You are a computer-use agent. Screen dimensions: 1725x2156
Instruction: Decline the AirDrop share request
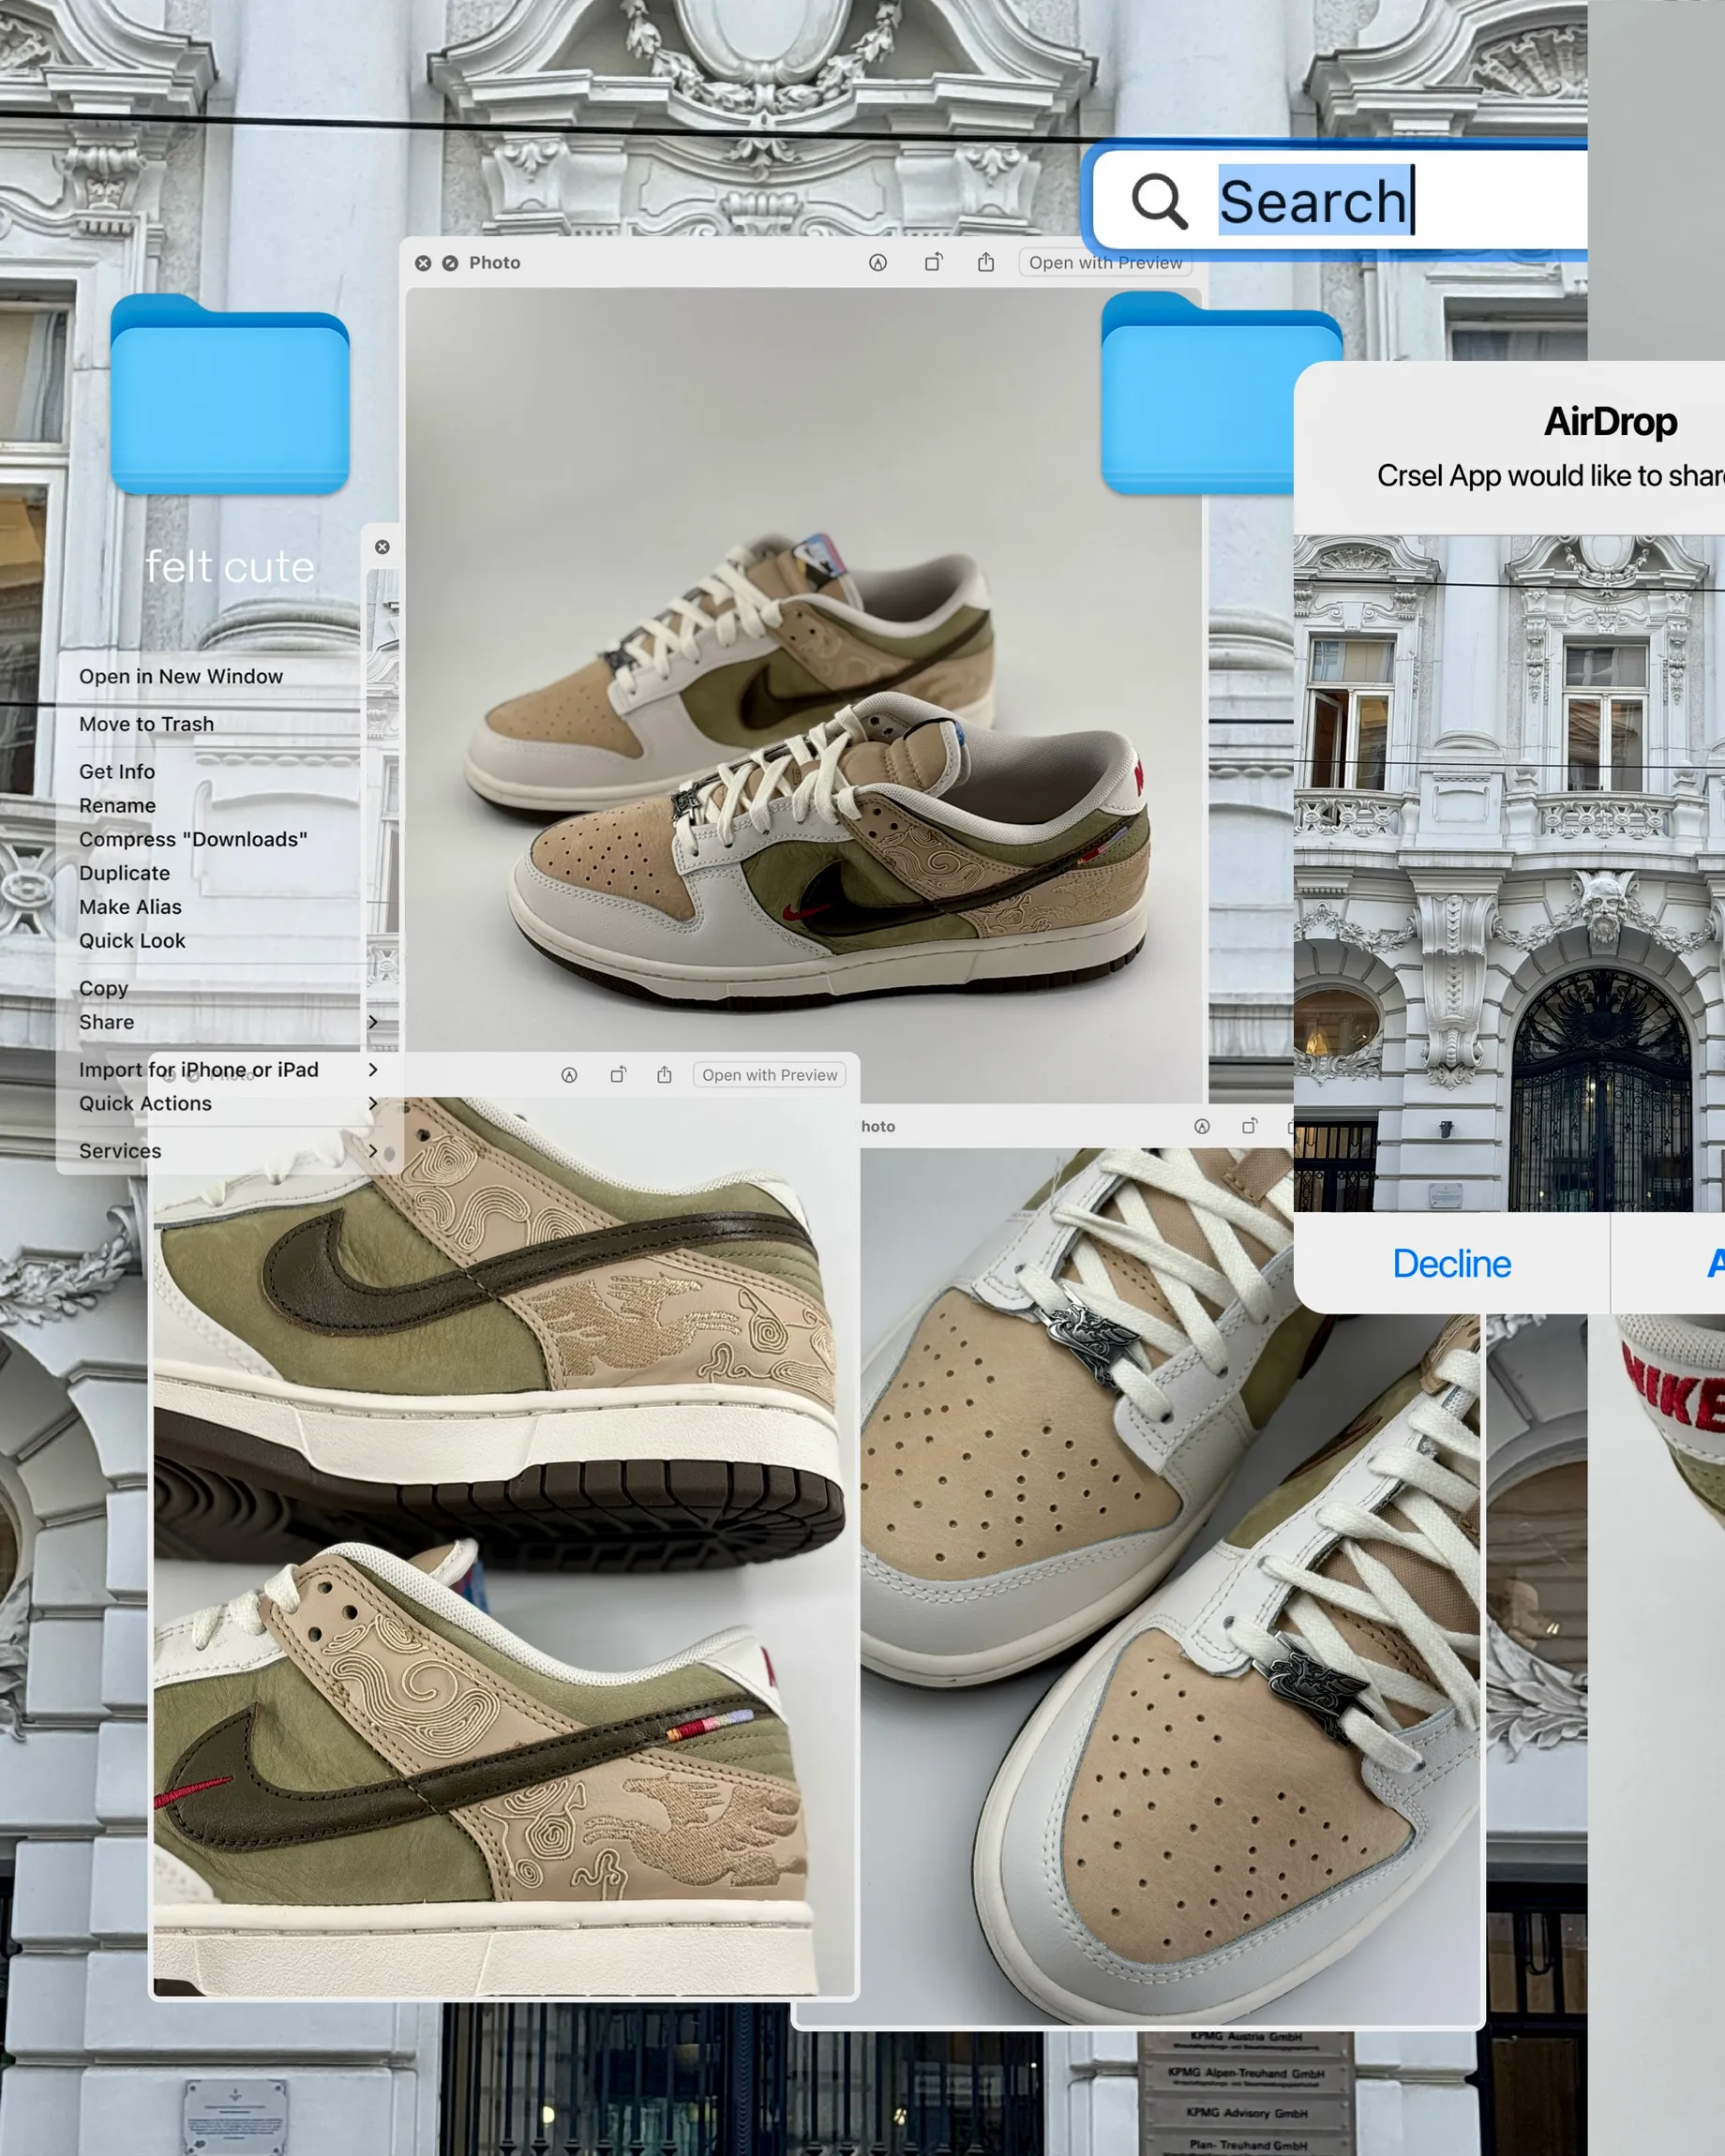(x=1451, y=1264)
